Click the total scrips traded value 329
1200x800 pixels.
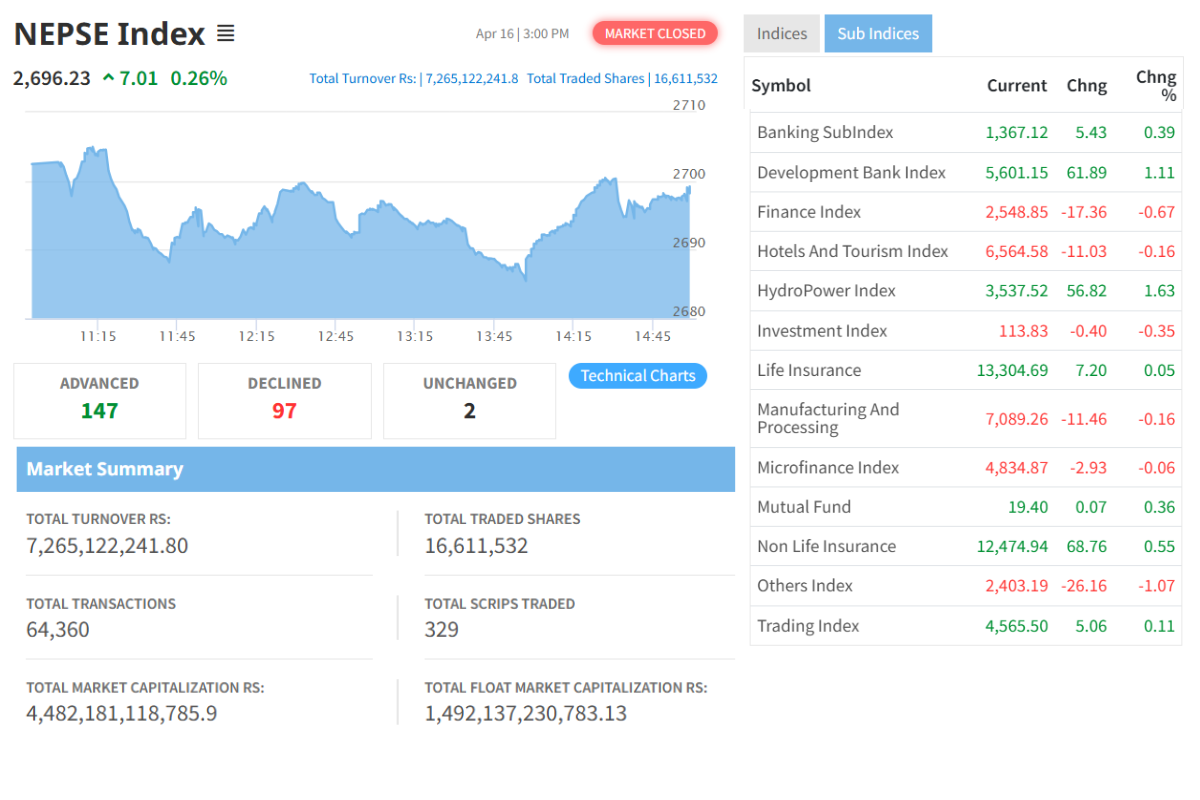point(442,630)
